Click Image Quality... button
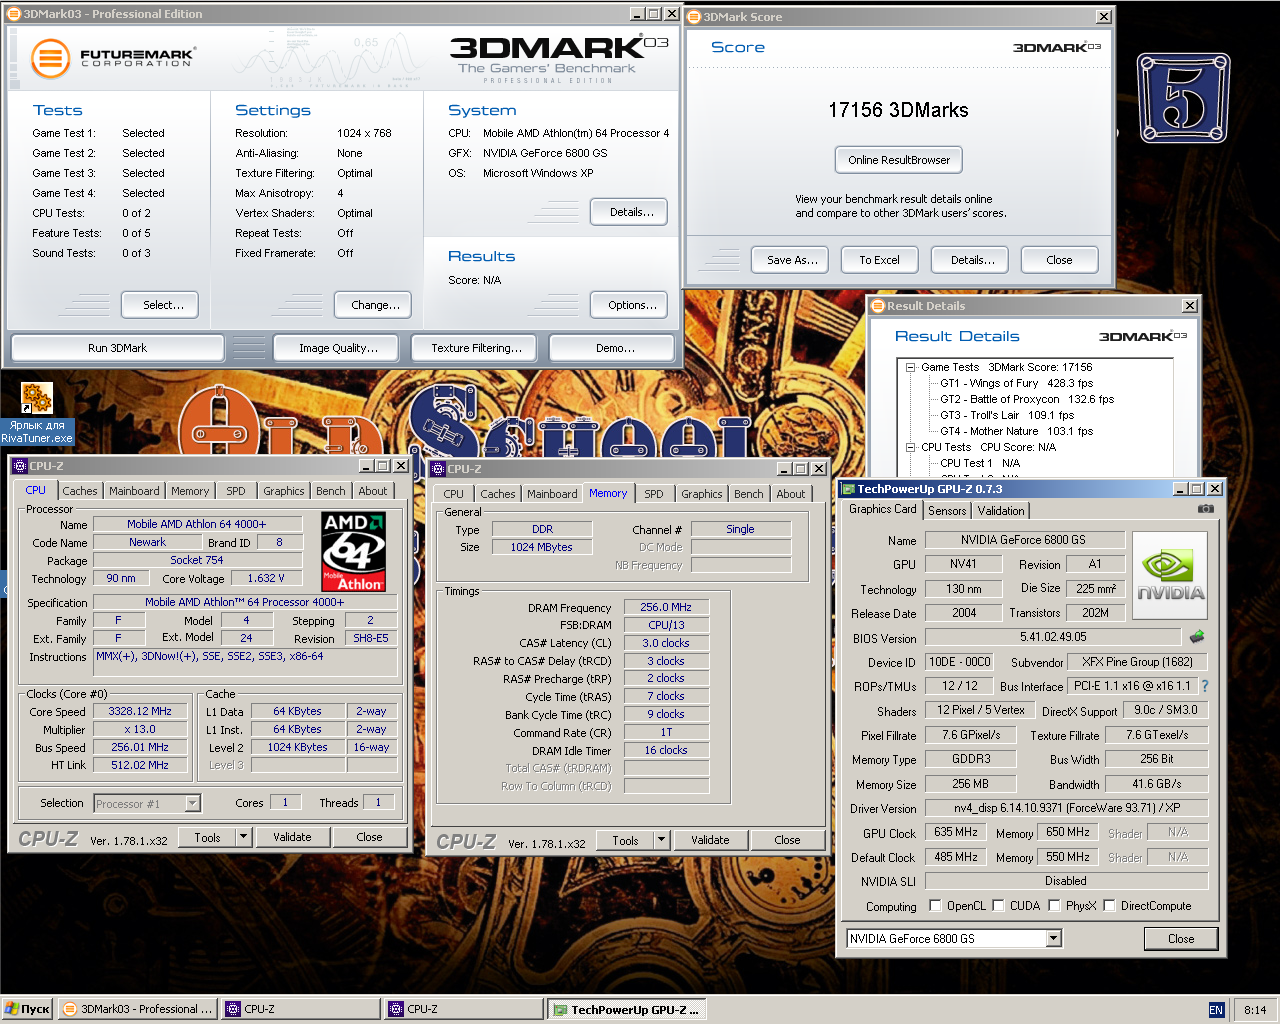Viewport: 1280px width, 1024px height. pos(338,348)
